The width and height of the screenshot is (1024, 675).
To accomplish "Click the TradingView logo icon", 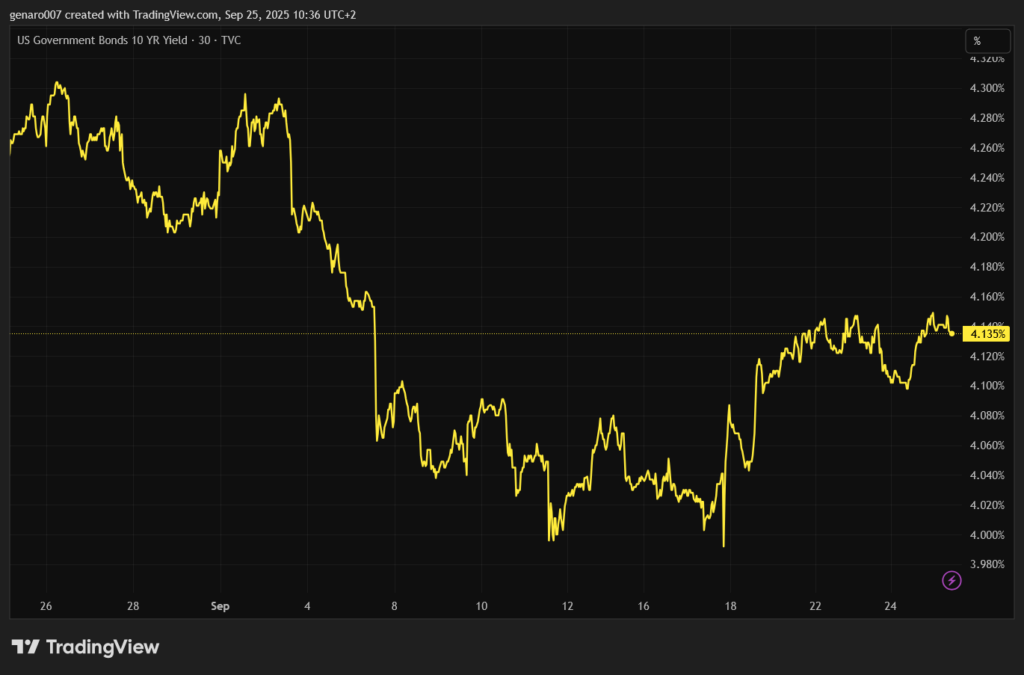I will pos(25,647).
